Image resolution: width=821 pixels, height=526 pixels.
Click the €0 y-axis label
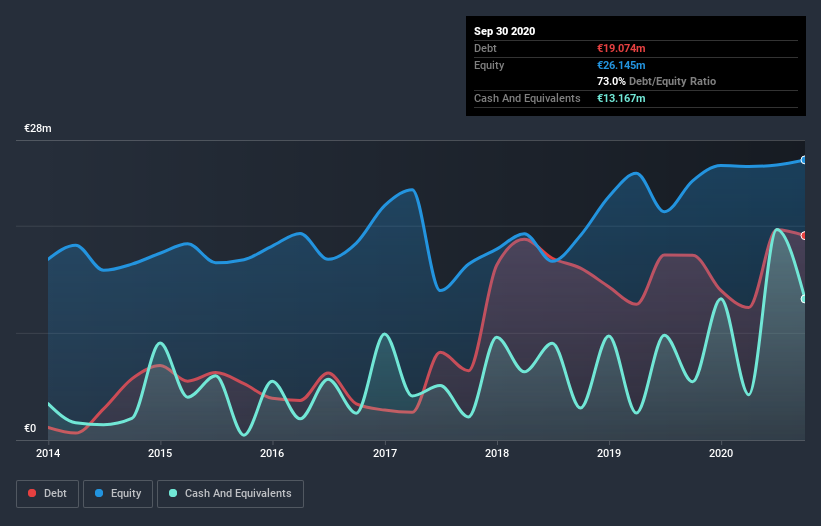(30, 428)
